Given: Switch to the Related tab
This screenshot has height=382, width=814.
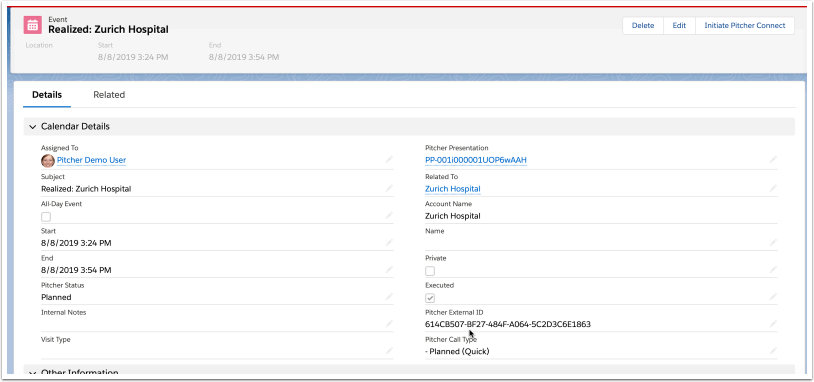Looking at the screenshot, I should click(109, 95).
